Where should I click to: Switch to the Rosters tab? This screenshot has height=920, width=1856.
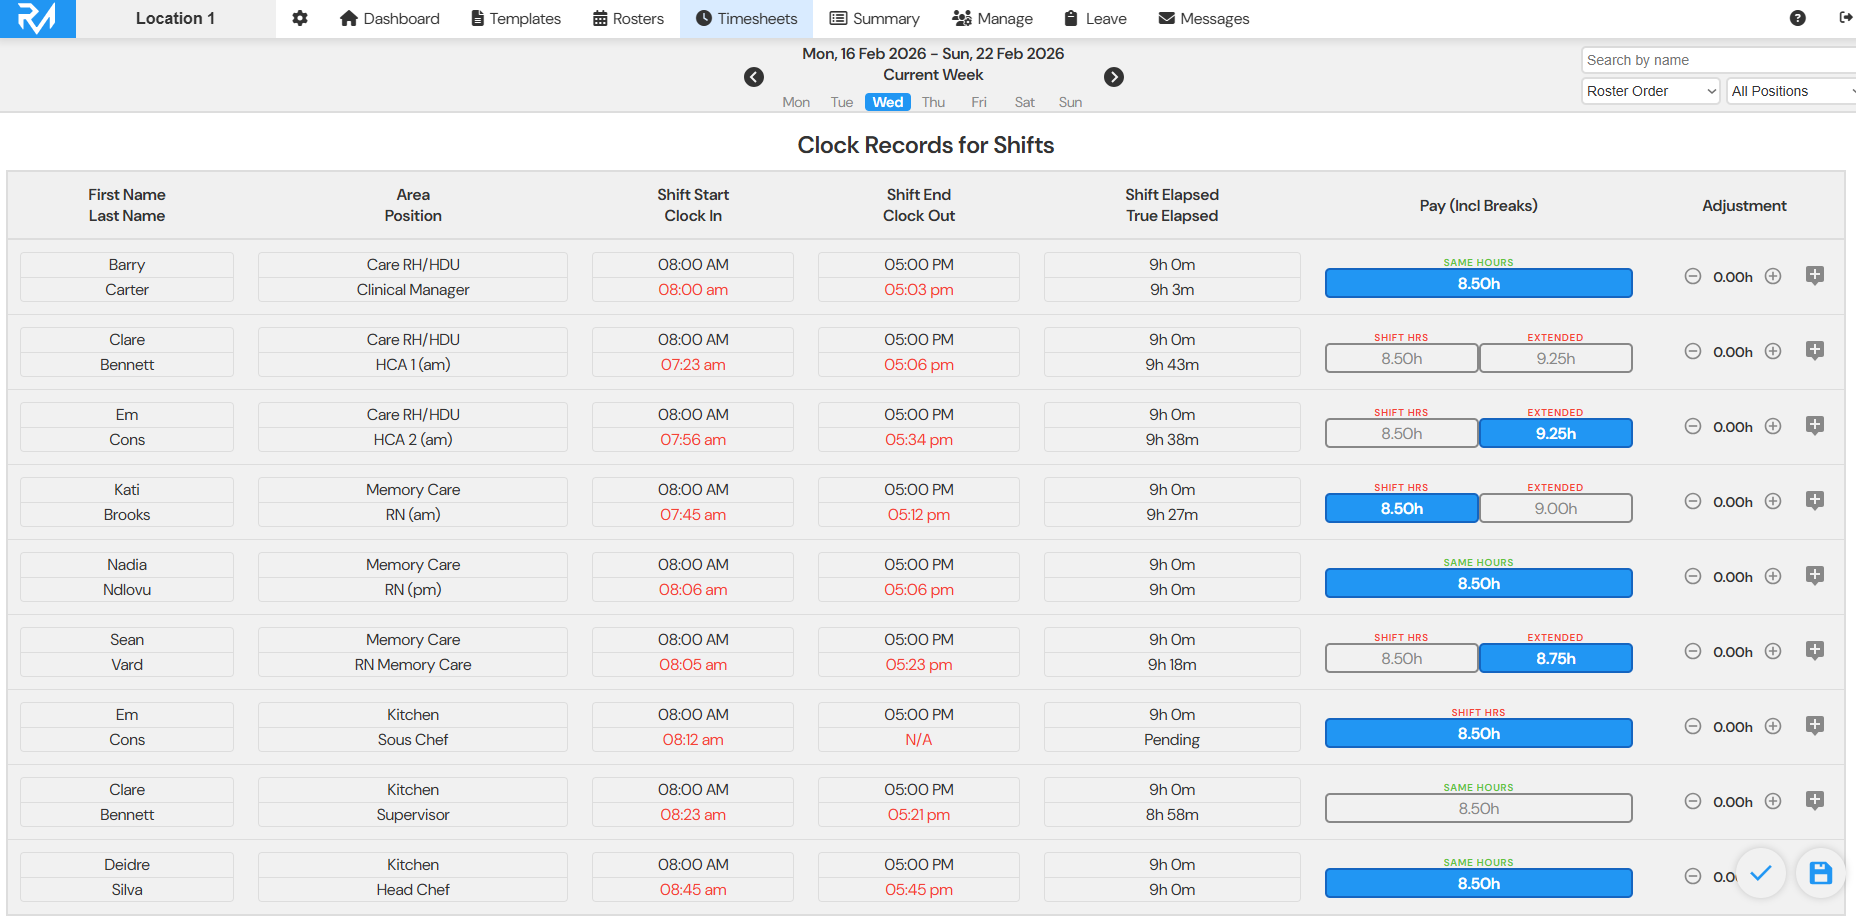[x=628, y=18]
